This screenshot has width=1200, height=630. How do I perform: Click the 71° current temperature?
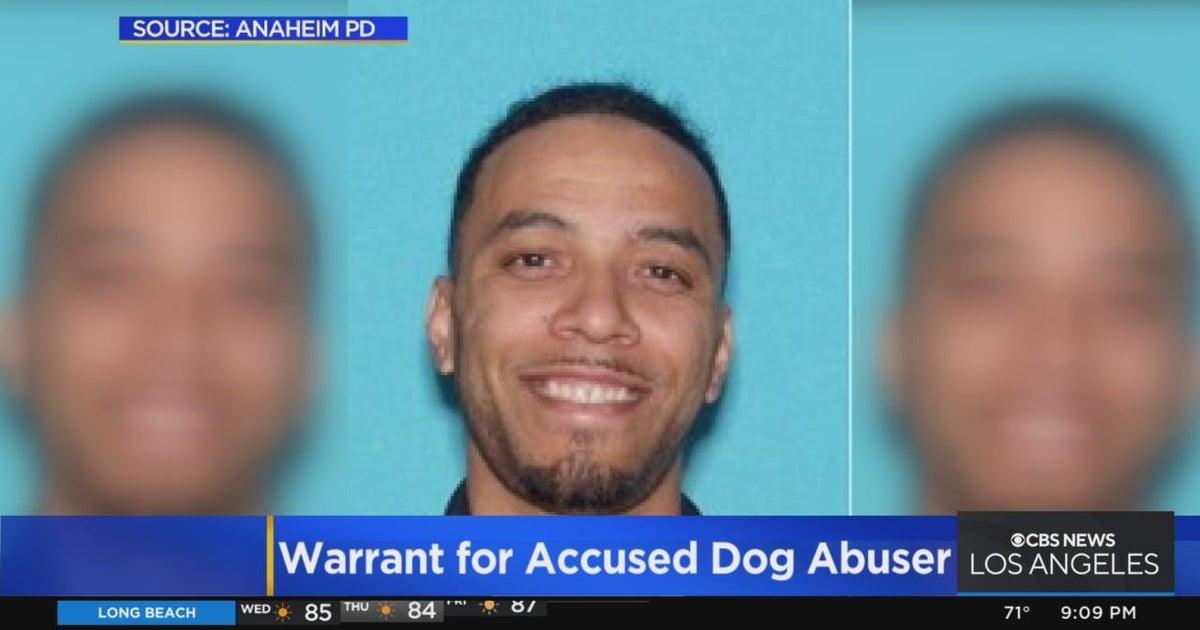tap(1017, 613)
